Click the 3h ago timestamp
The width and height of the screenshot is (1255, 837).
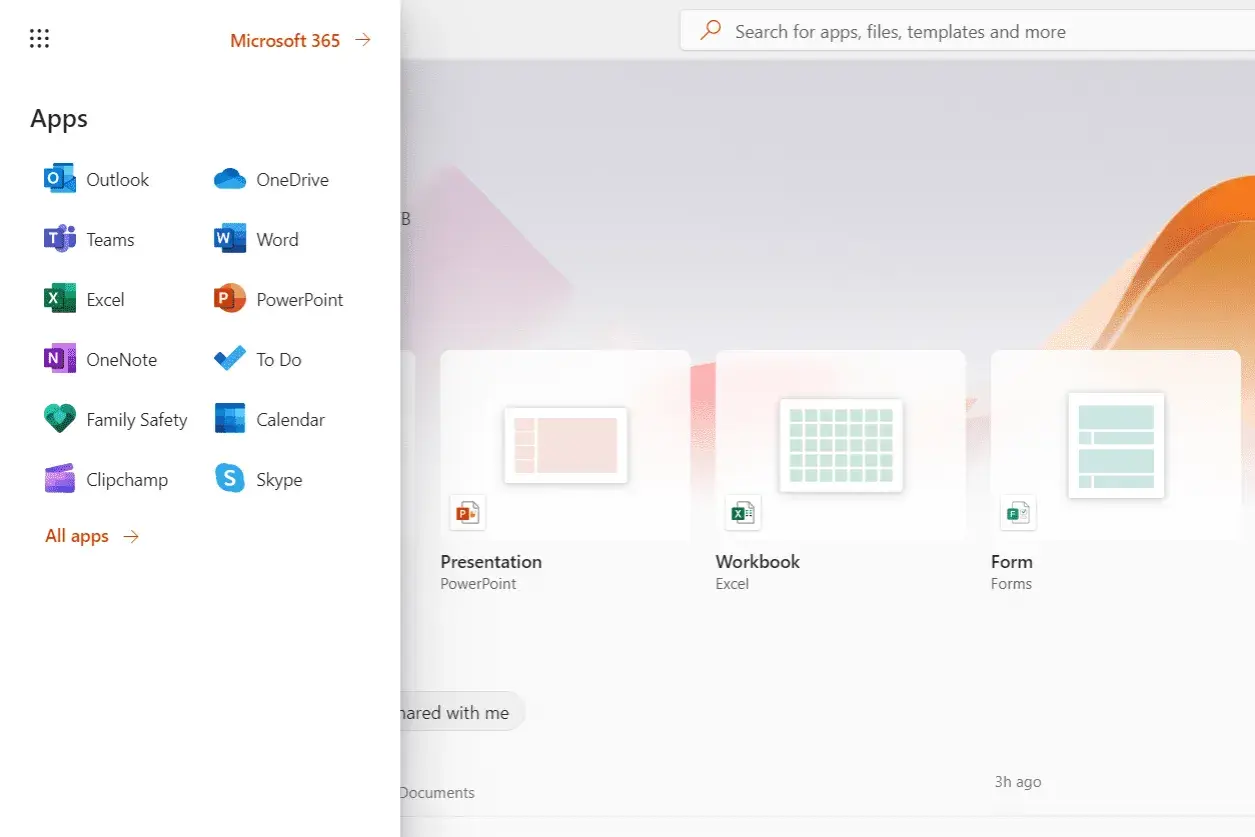click(1018, 782)
